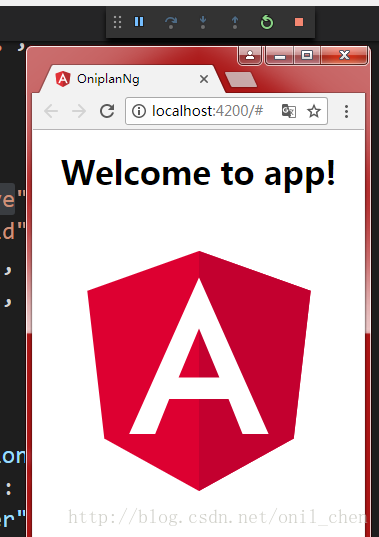
Task: View site information icon
Action: (x=139, y=111)
